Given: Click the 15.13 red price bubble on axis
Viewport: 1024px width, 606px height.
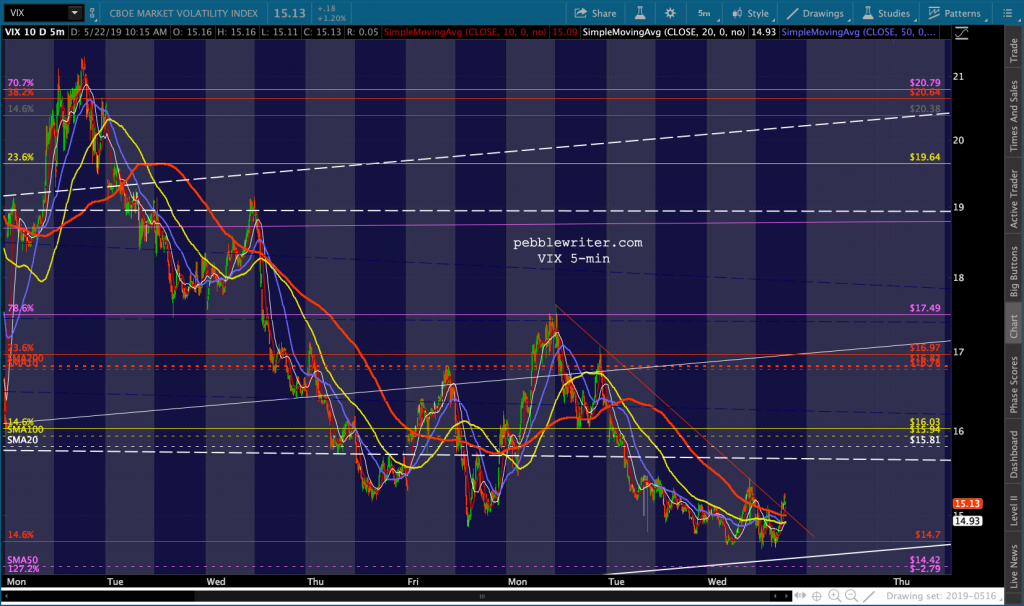Looking at the screenshot, I should pyautogui.click(x=967, y=503).
